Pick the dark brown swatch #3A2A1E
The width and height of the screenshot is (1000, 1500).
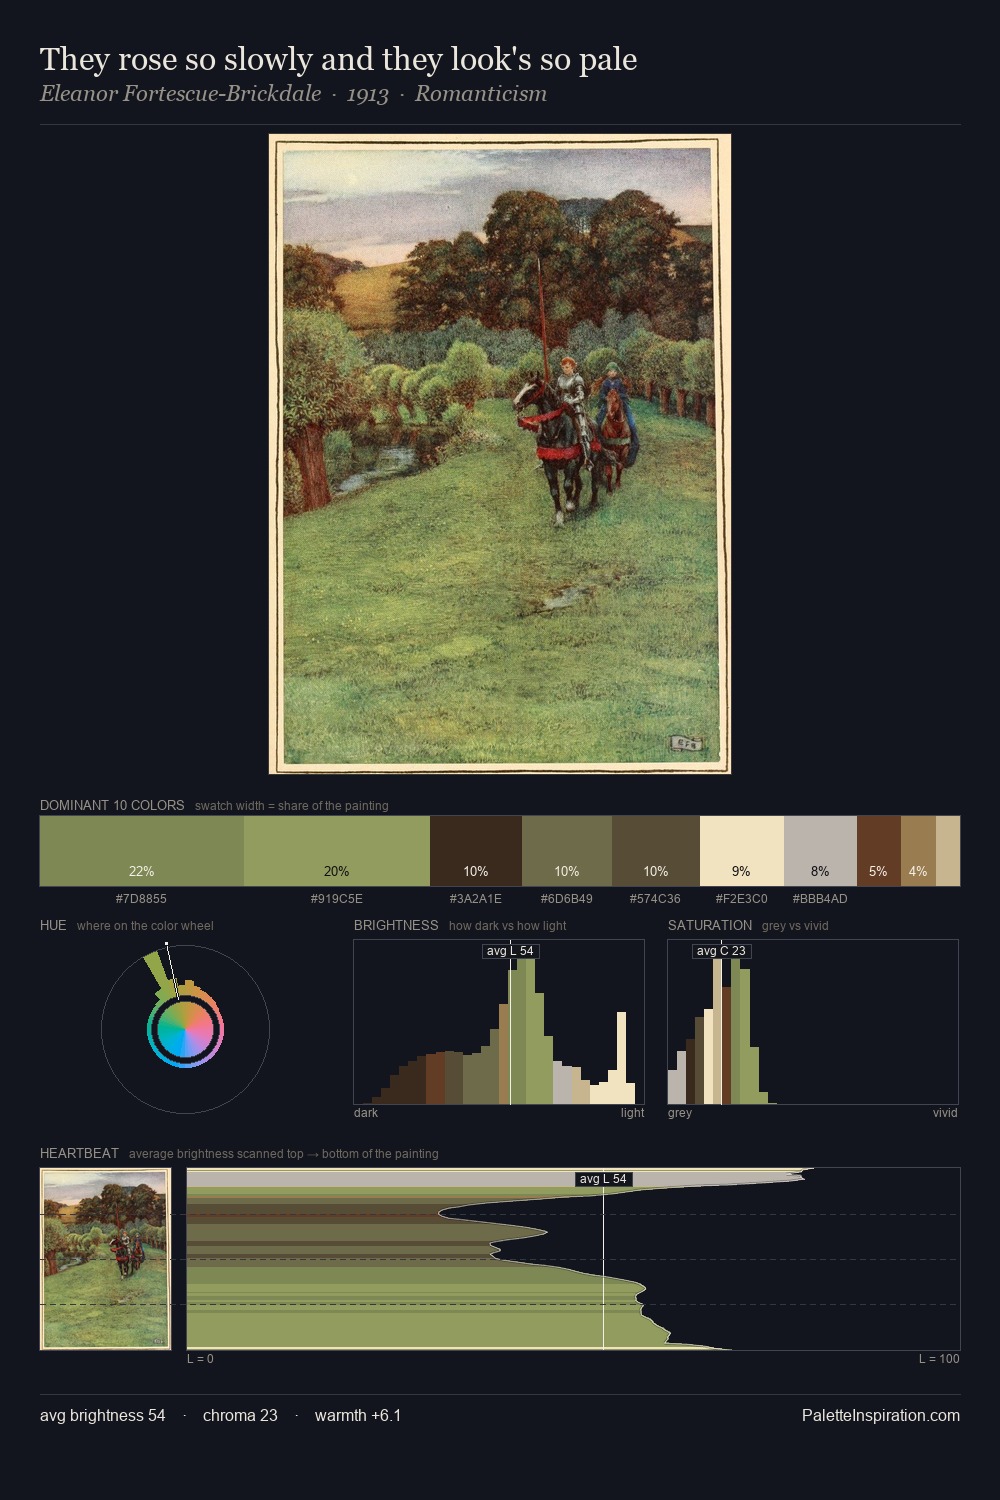(476, 851)
